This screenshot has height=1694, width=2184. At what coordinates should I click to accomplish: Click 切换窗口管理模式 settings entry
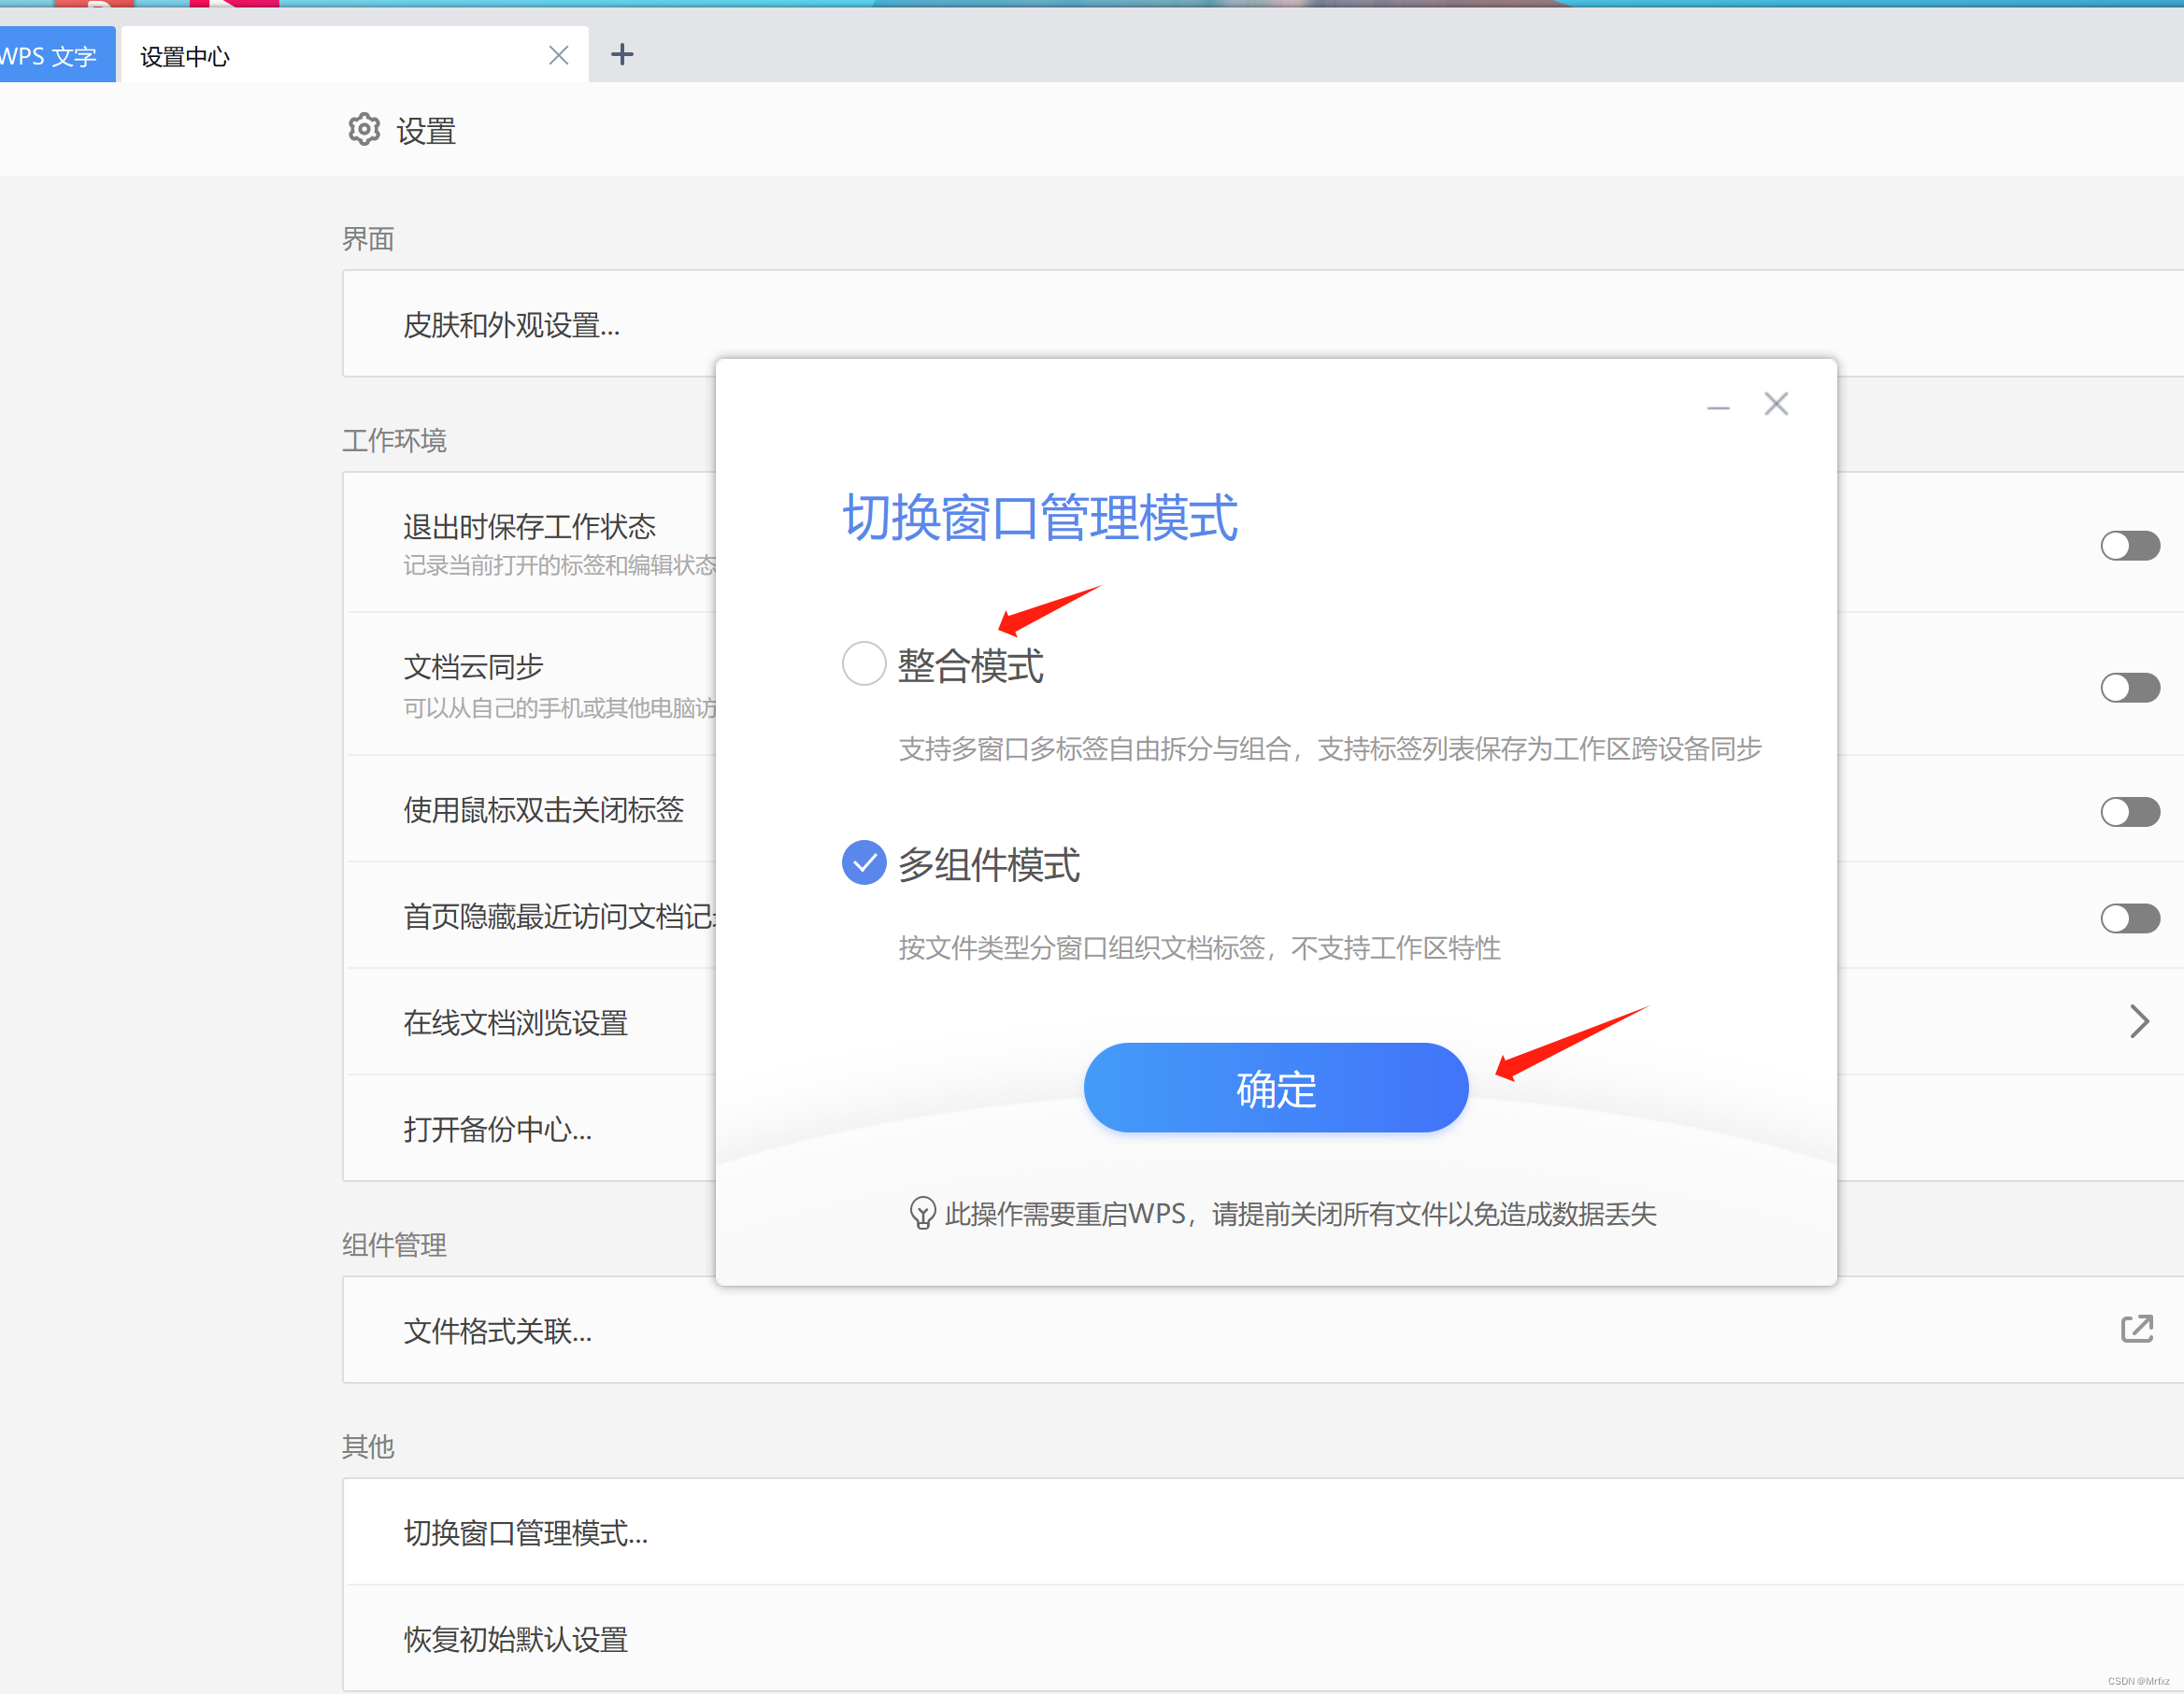[525, 1533]
